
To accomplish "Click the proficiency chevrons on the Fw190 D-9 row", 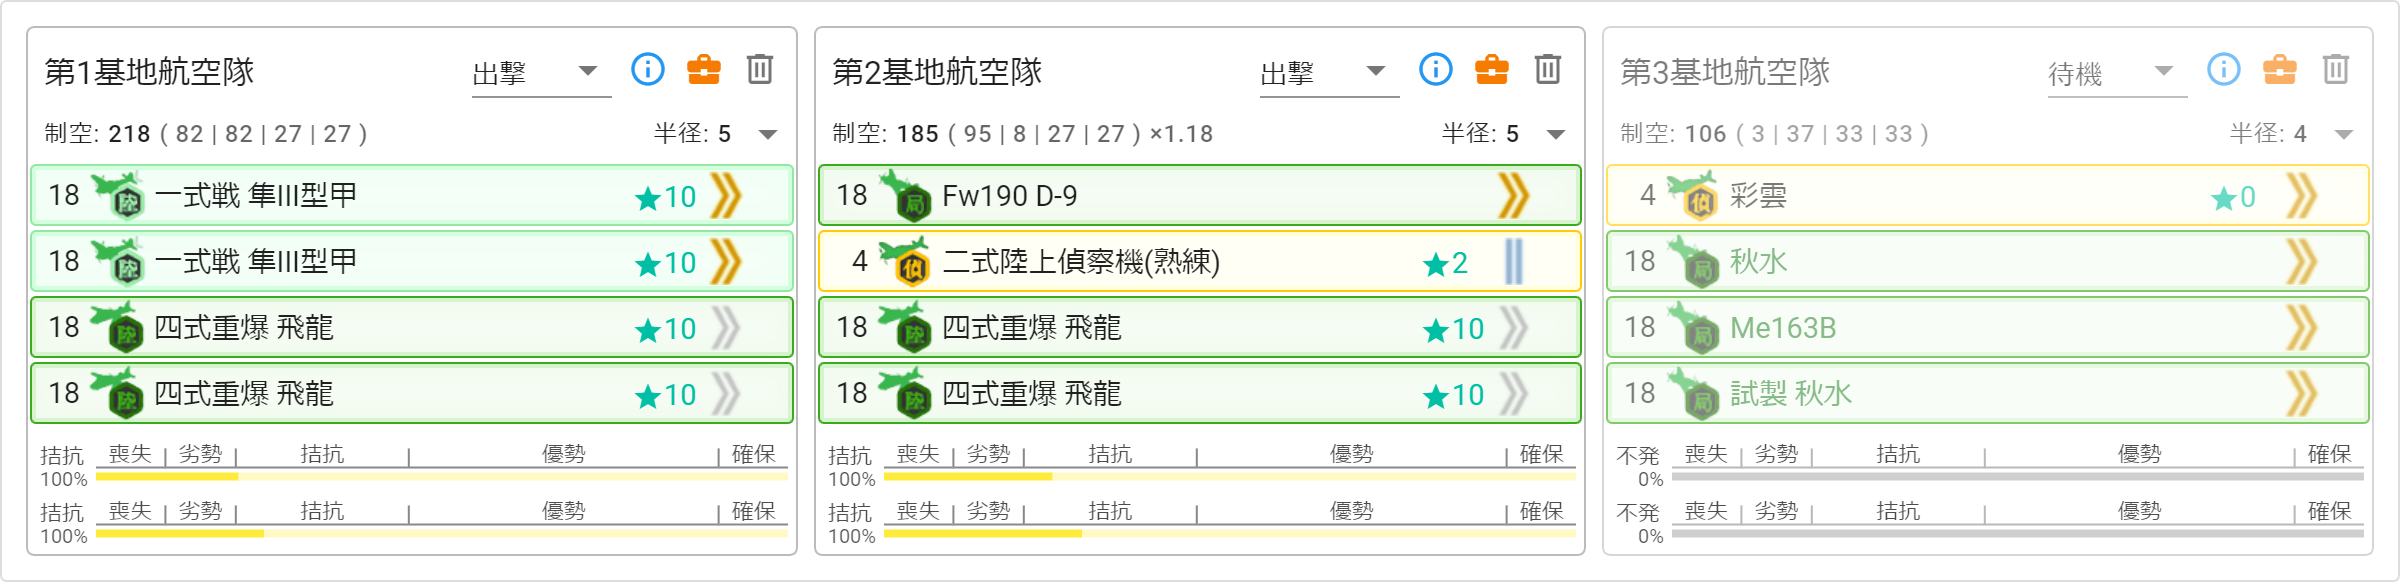I will coord(1514,195).
